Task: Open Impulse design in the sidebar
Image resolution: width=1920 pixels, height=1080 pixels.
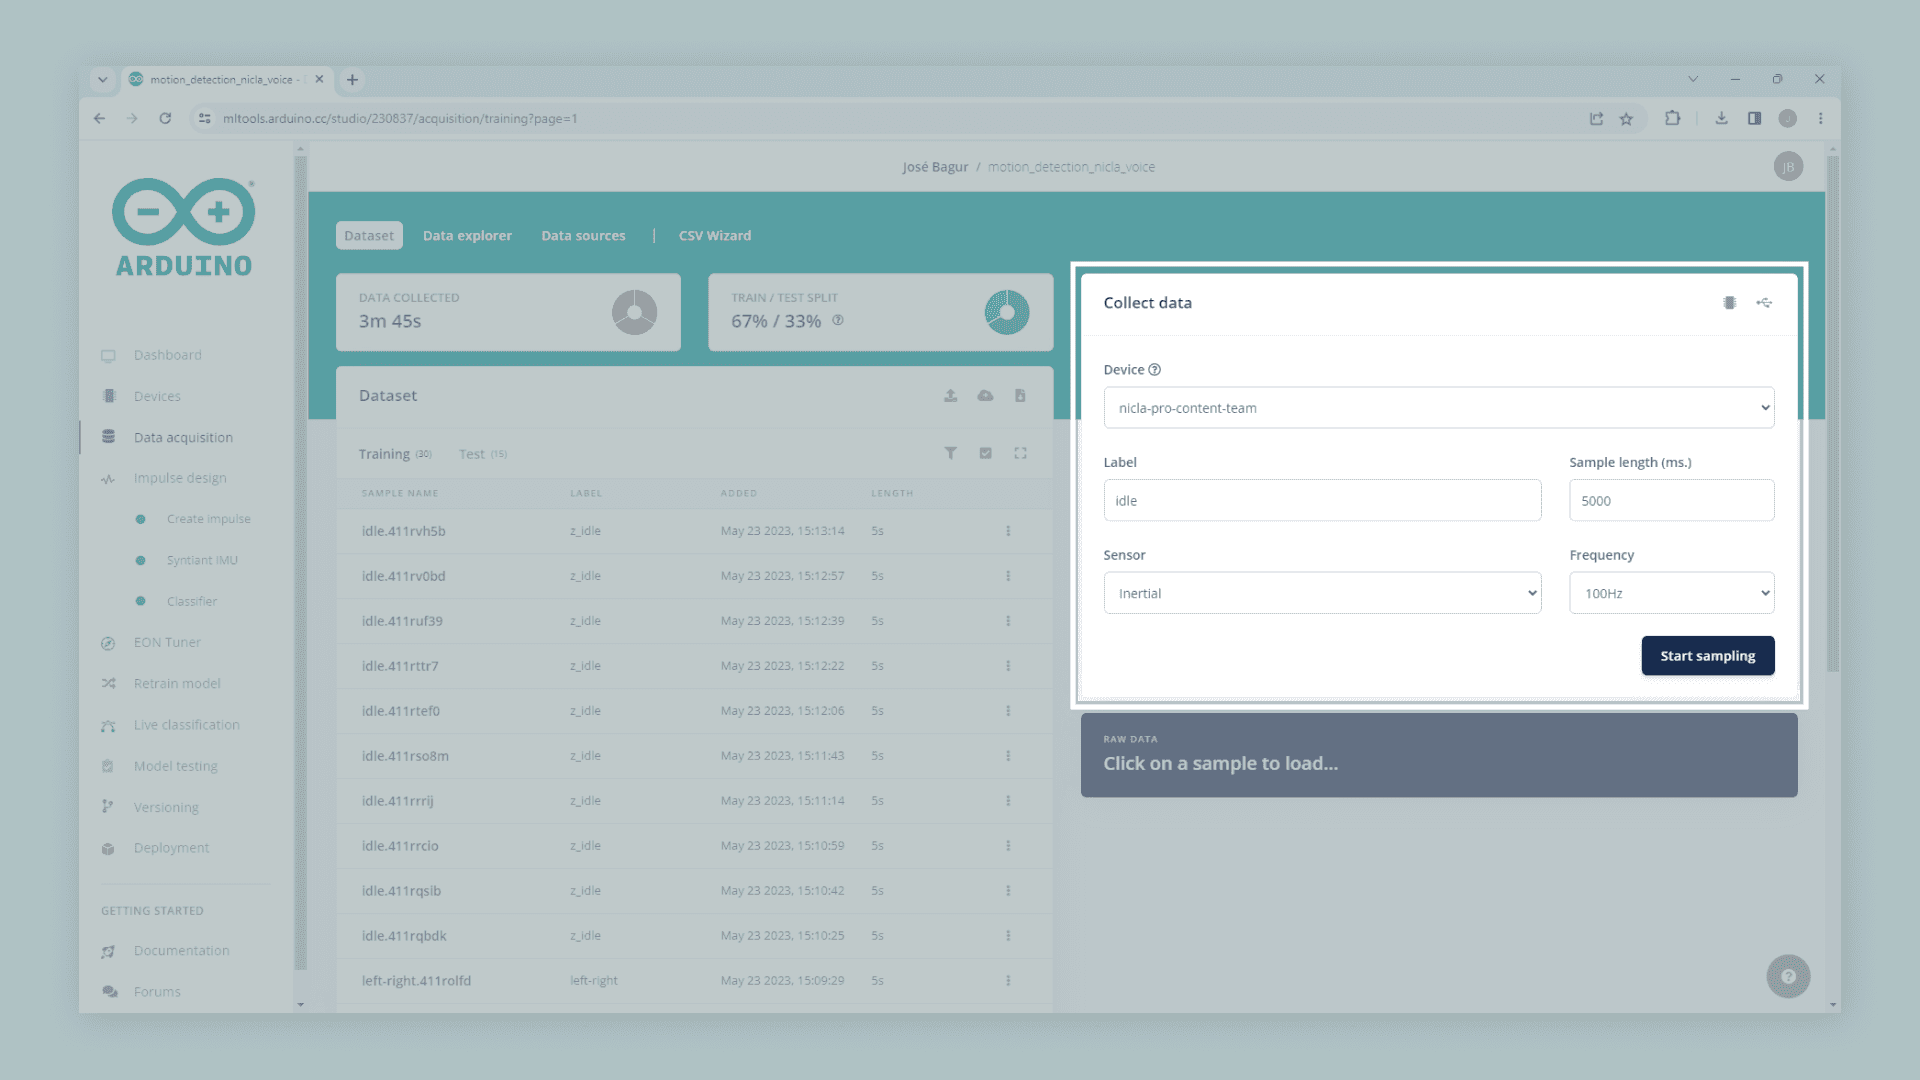Action: (180, 478)
